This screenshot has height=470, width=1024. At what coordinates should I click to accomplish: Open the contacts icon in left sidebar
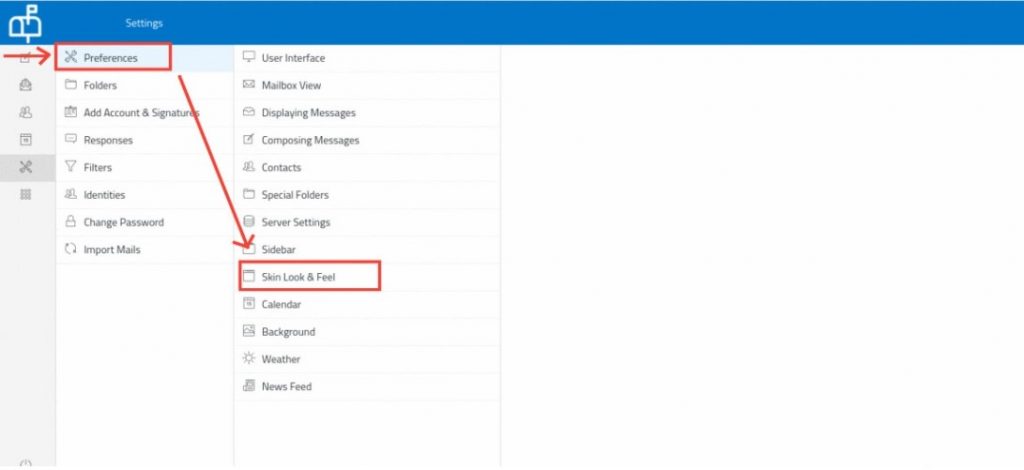tap(26, 112)
